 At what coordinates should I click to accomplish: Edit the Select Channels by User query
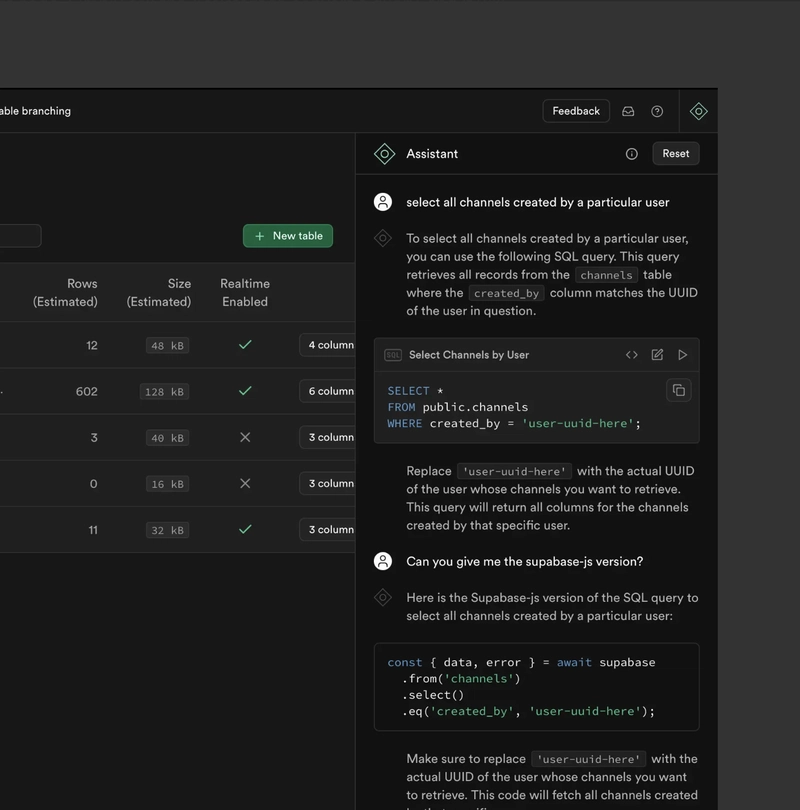pos(657,355)
